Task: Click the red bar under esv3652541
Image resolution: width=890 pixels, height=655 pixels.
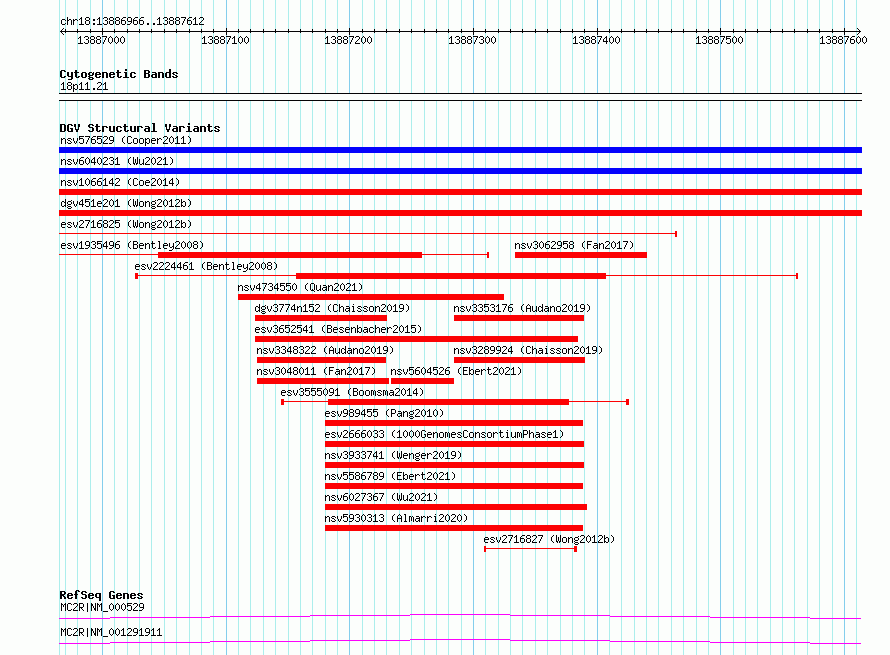Action: tap(416, 339)
